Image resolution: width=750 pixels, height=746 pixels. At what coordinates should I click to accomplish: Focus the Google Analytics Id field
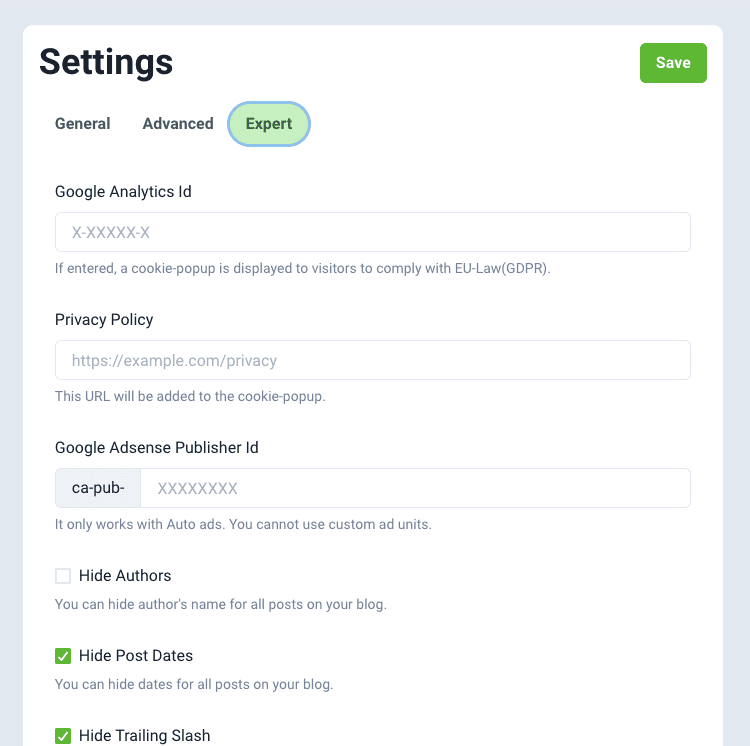click(372, 232)
